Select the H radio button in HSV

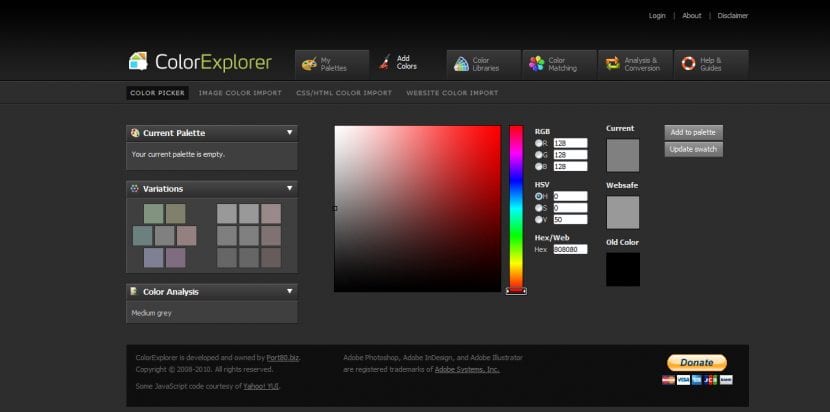pyautogui.click(x=539, y=196)
